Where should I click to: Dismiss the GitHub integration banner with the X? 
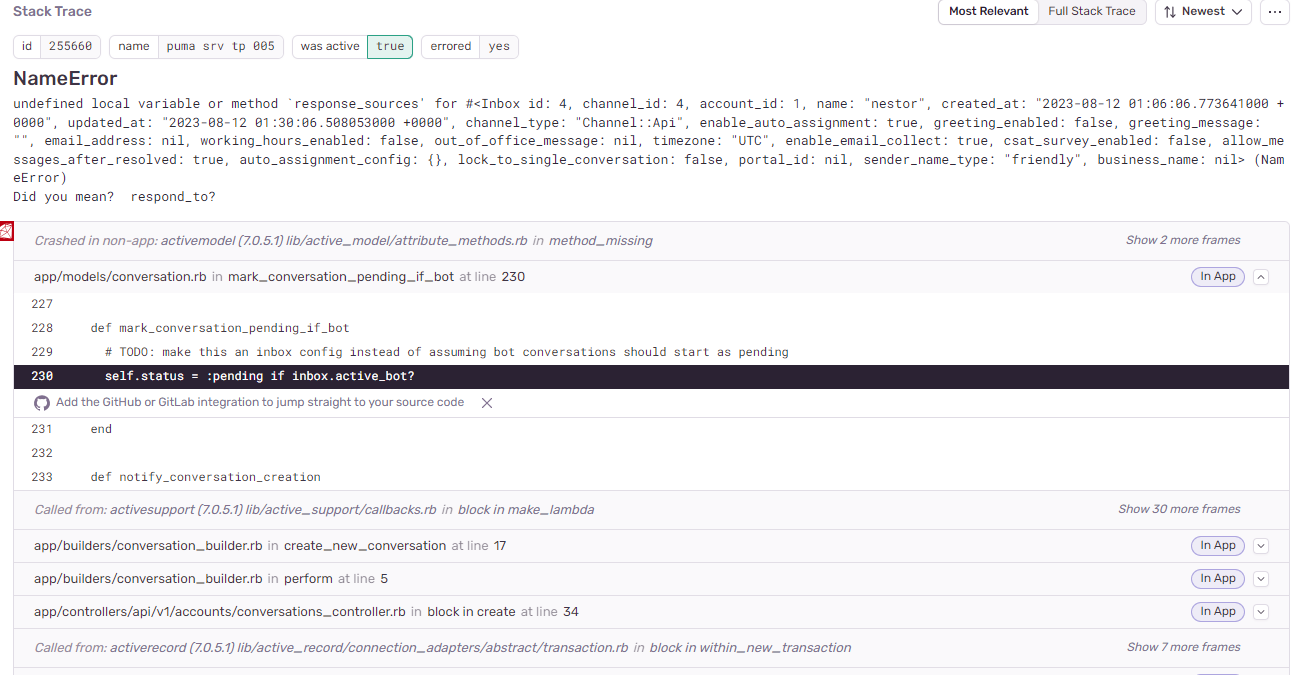pyautogui.click(x=487, y=402)
